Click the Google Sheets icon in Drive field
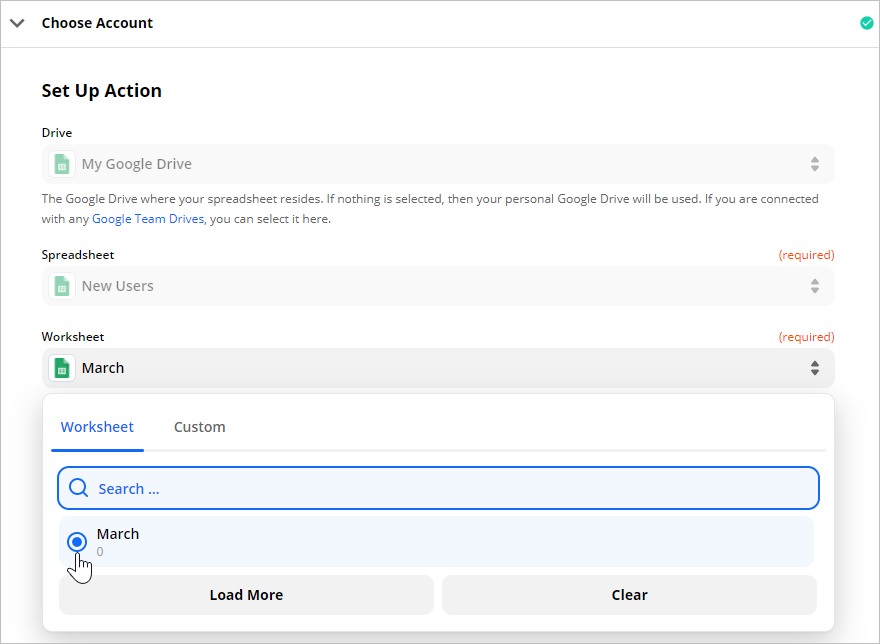The image size is (880, 644). pyautogui.click(x=62, y=164)
